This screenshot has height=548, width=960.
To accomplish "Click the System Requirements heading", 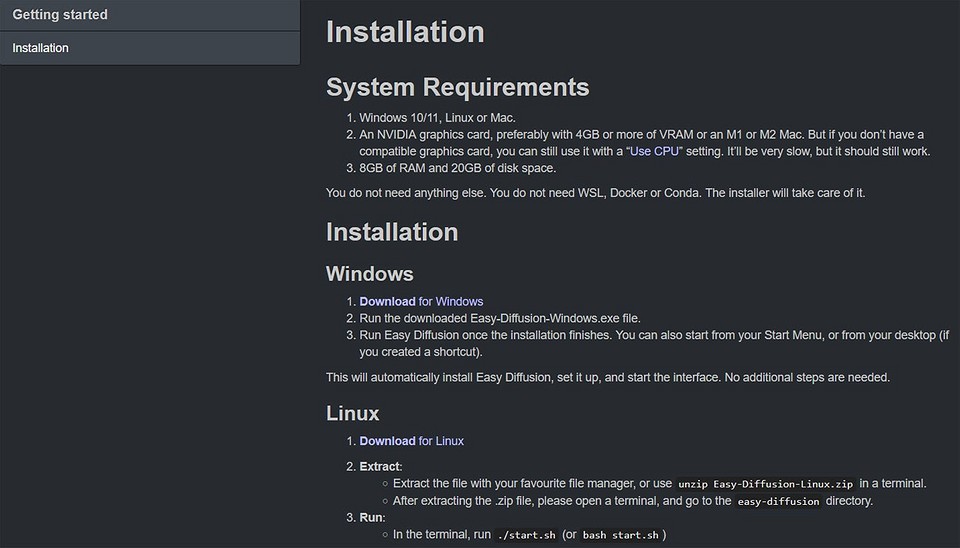I will point(457,87).
